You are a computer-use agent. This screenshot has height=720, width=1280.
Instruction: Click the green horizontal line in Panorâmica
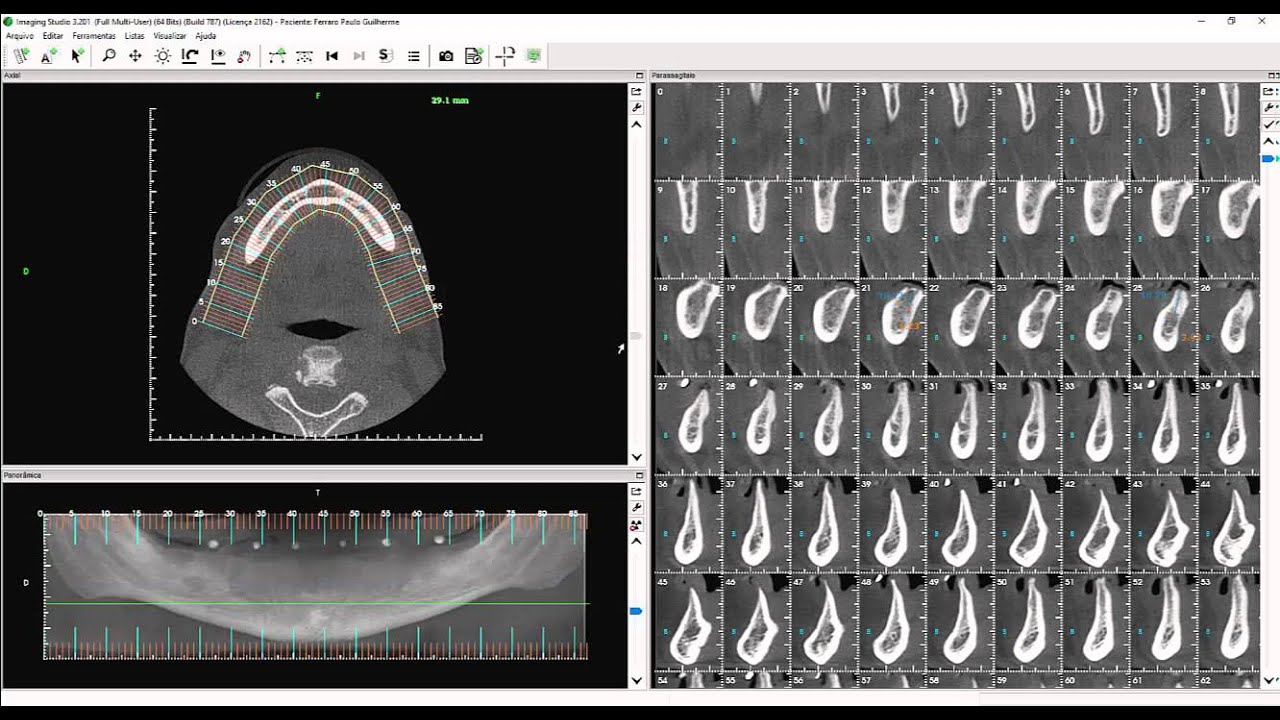click(x=318, y=603)
